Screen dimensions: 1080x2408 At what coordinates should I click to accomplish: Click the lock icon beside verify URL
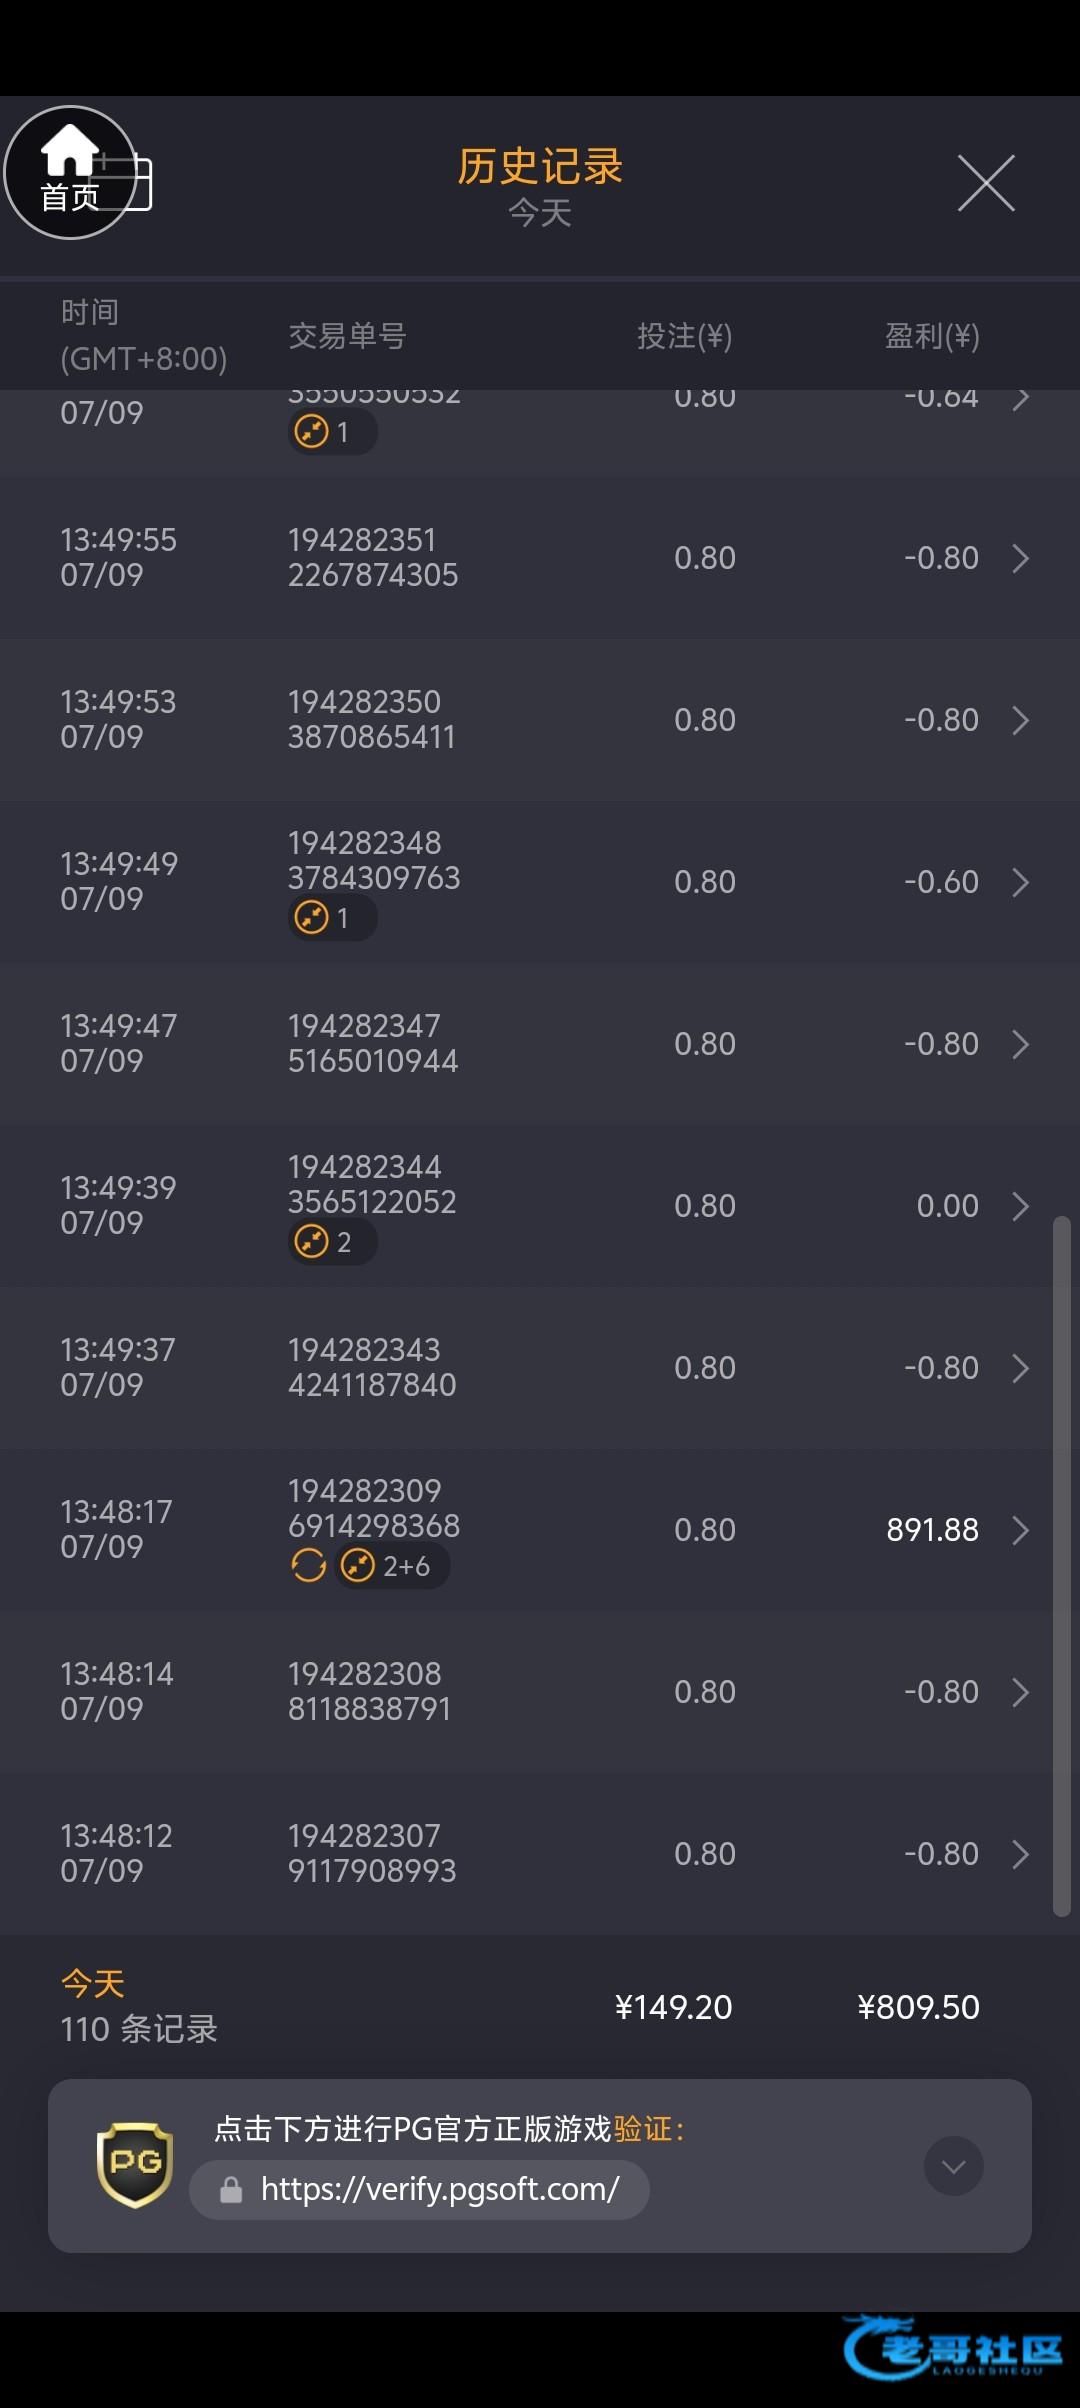[x=231, y=2190]
